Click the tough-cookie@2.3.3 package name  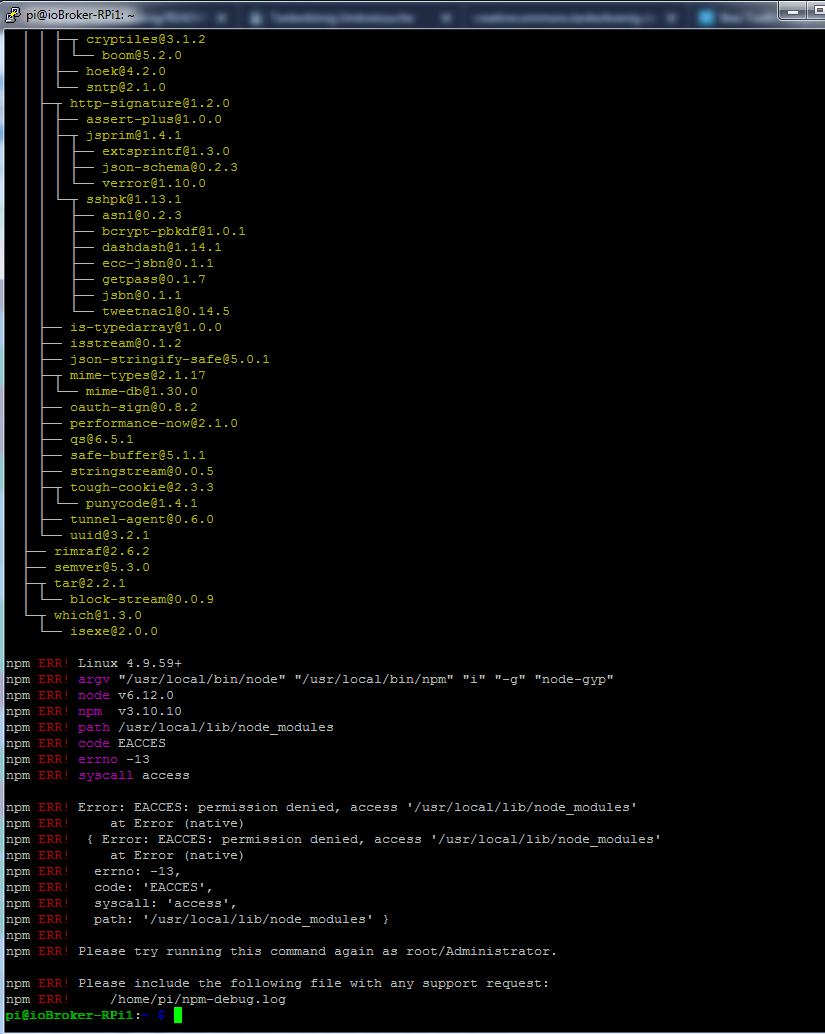click(141, 487)
